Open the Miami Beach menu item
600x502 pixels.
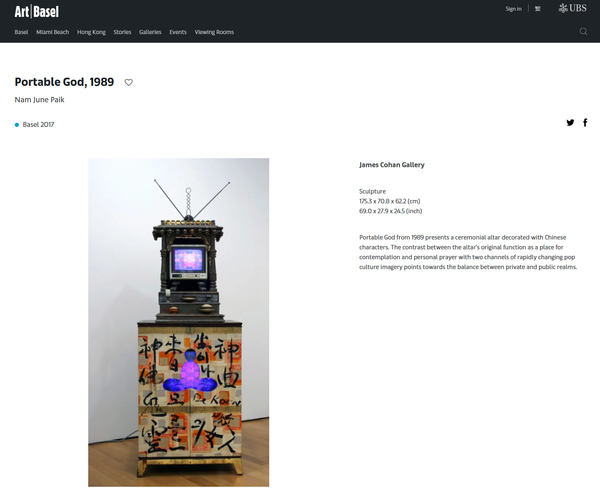(x=51, y=32)
